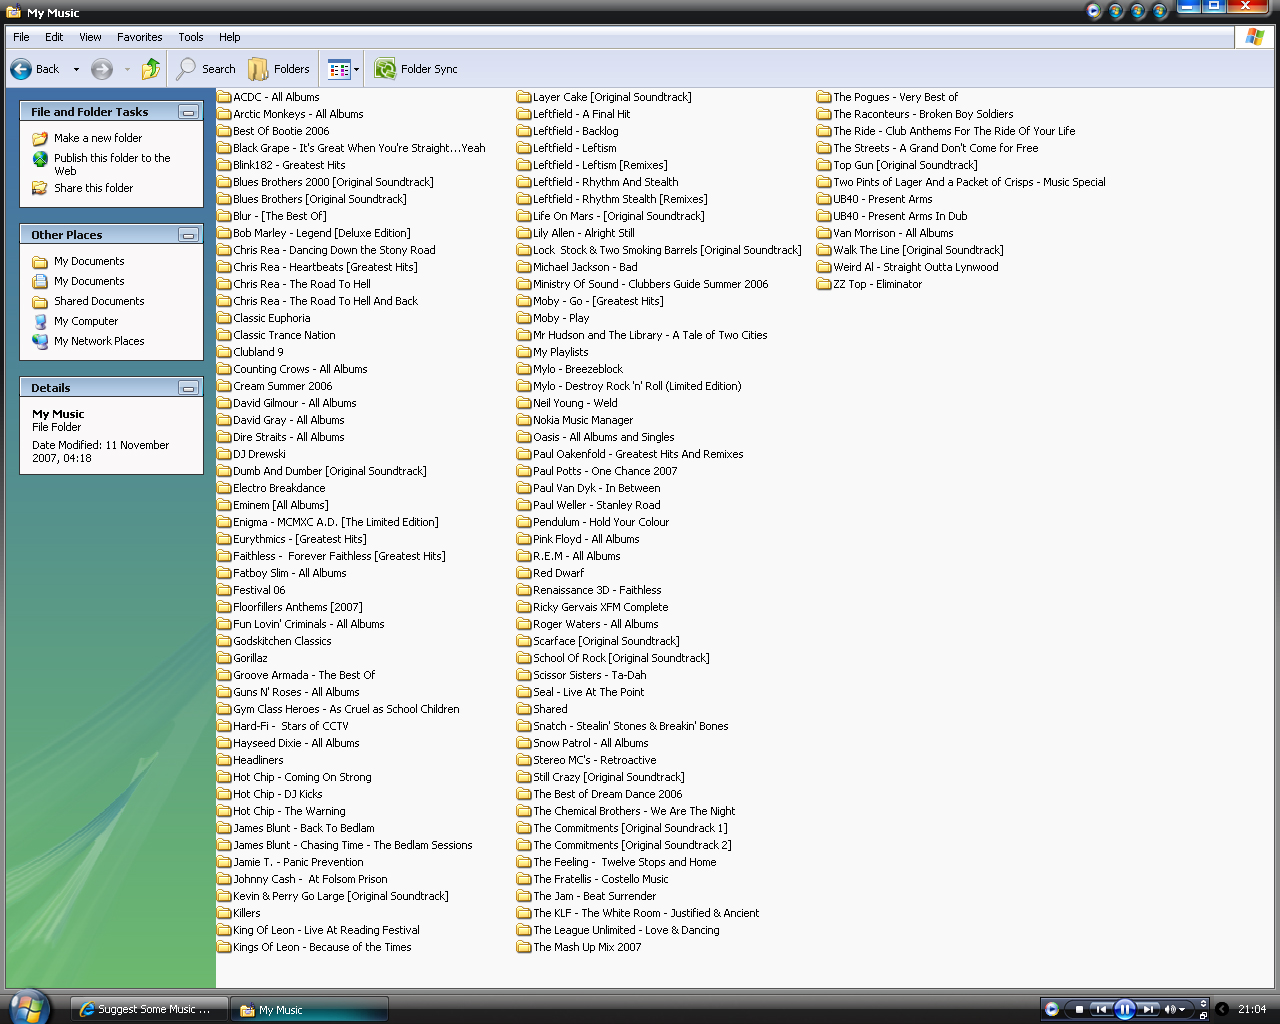This screenshot has width=1280, height=1024.
Task: Select the Michael Jackson - Bad folder icon
Action: tap(524, 267)
